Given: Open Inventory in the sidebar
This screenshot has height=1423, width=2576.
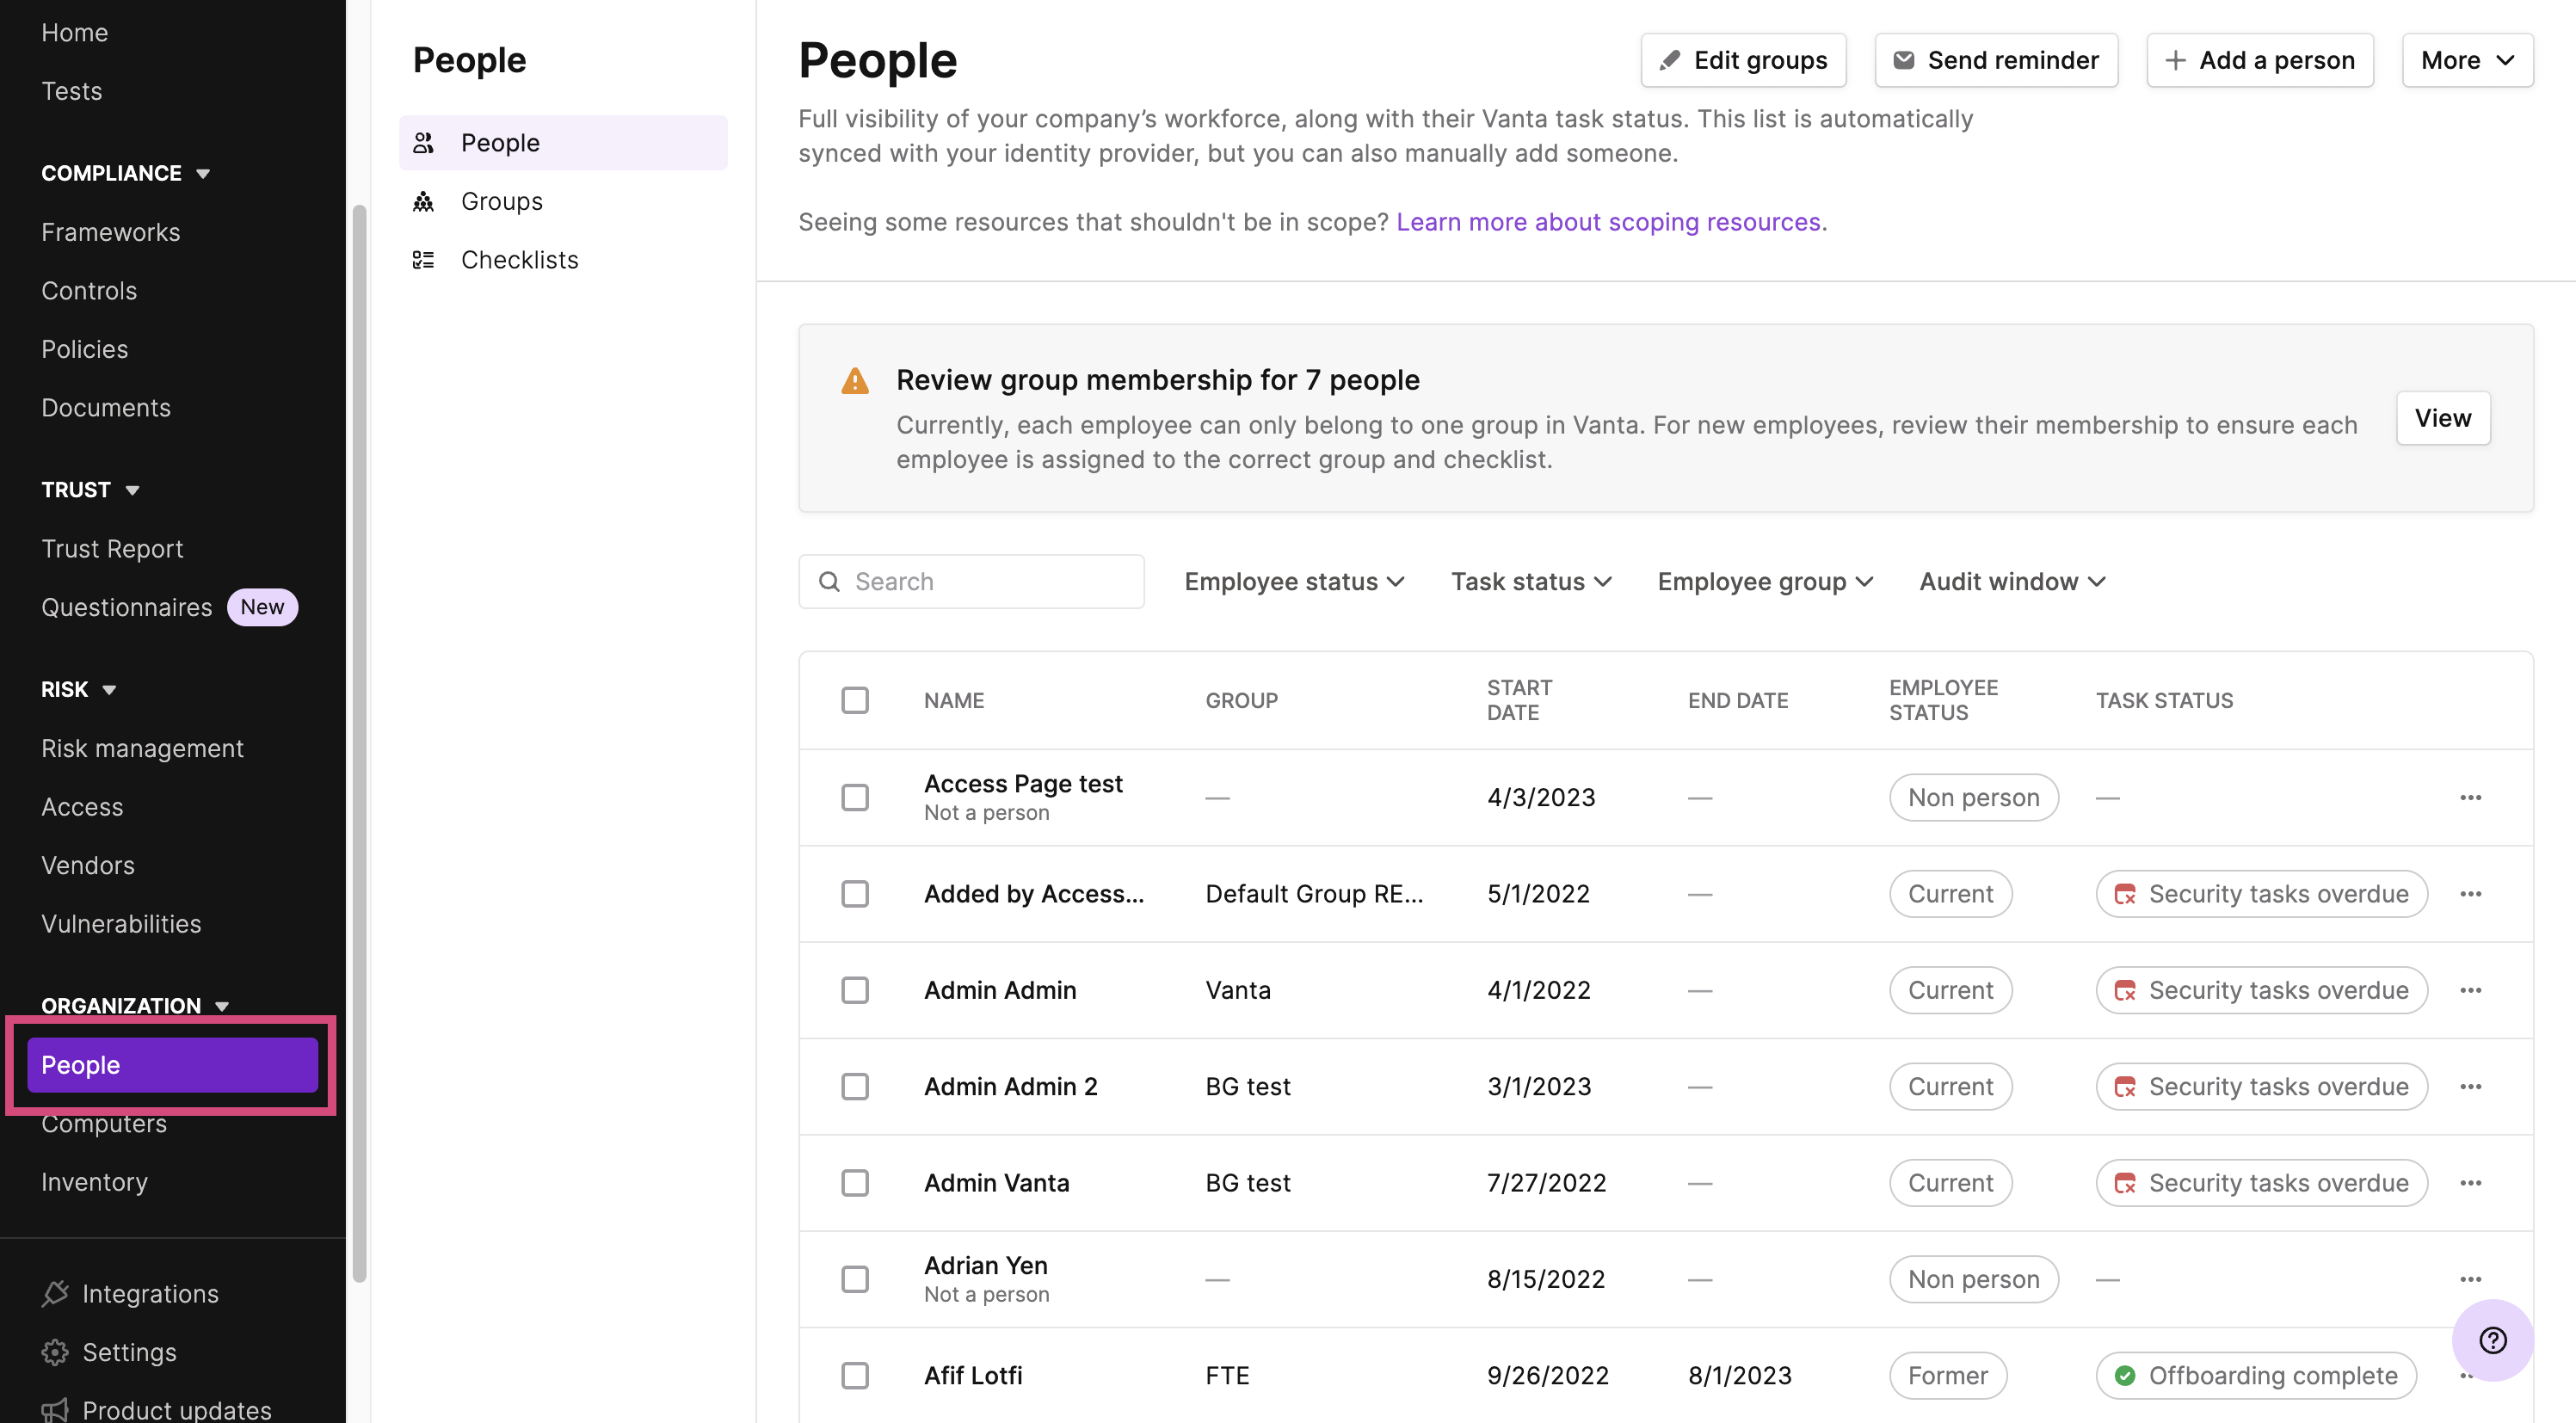Looking at the screenshot, I should click(x=94, y=1182).
